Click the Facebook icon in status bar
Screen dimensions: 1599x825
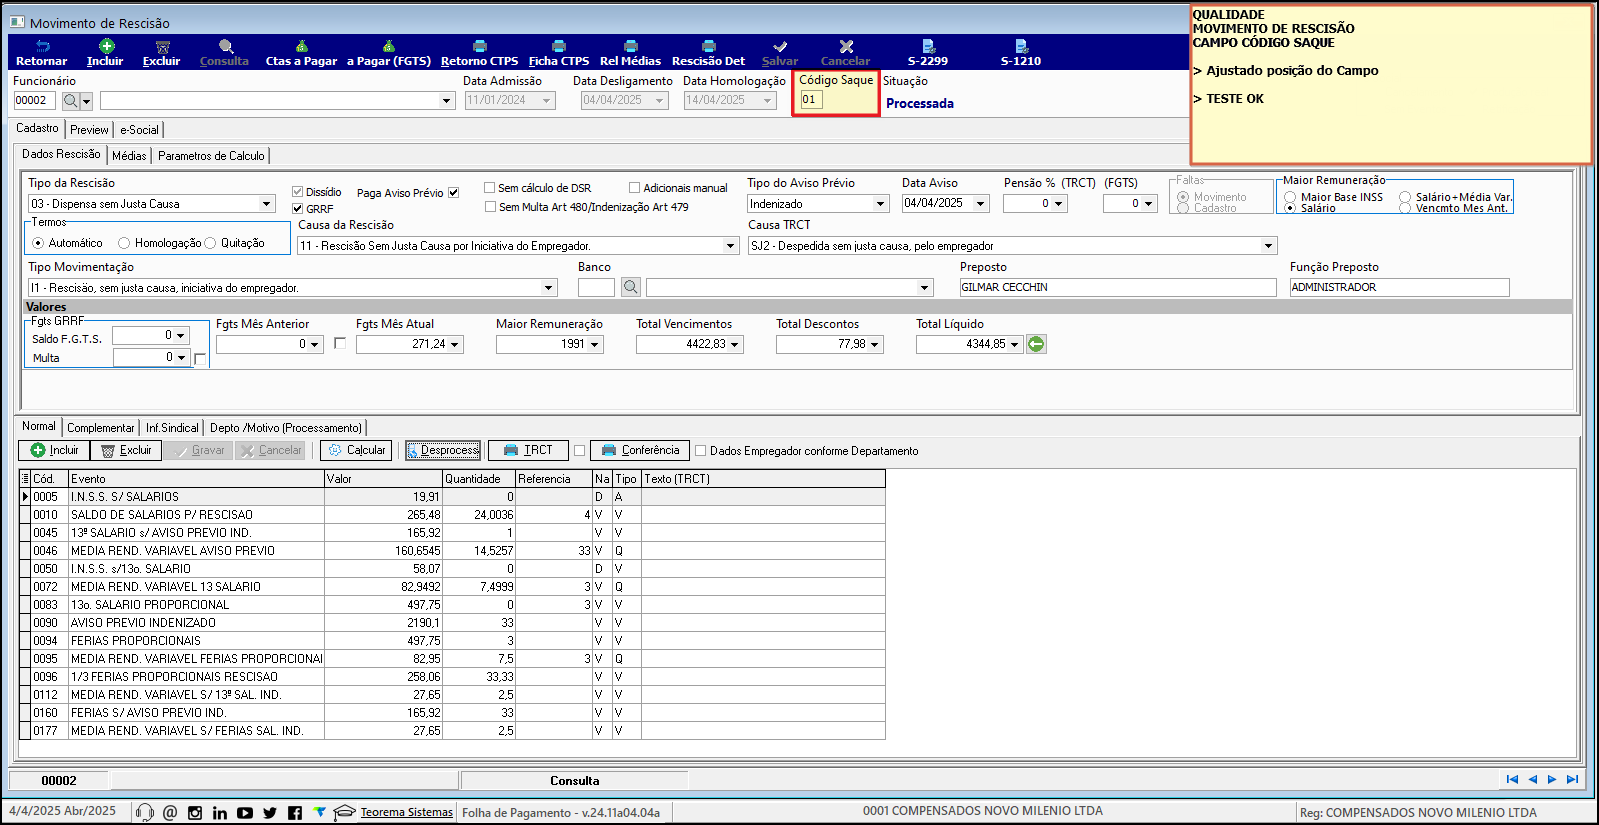[295, 813]
